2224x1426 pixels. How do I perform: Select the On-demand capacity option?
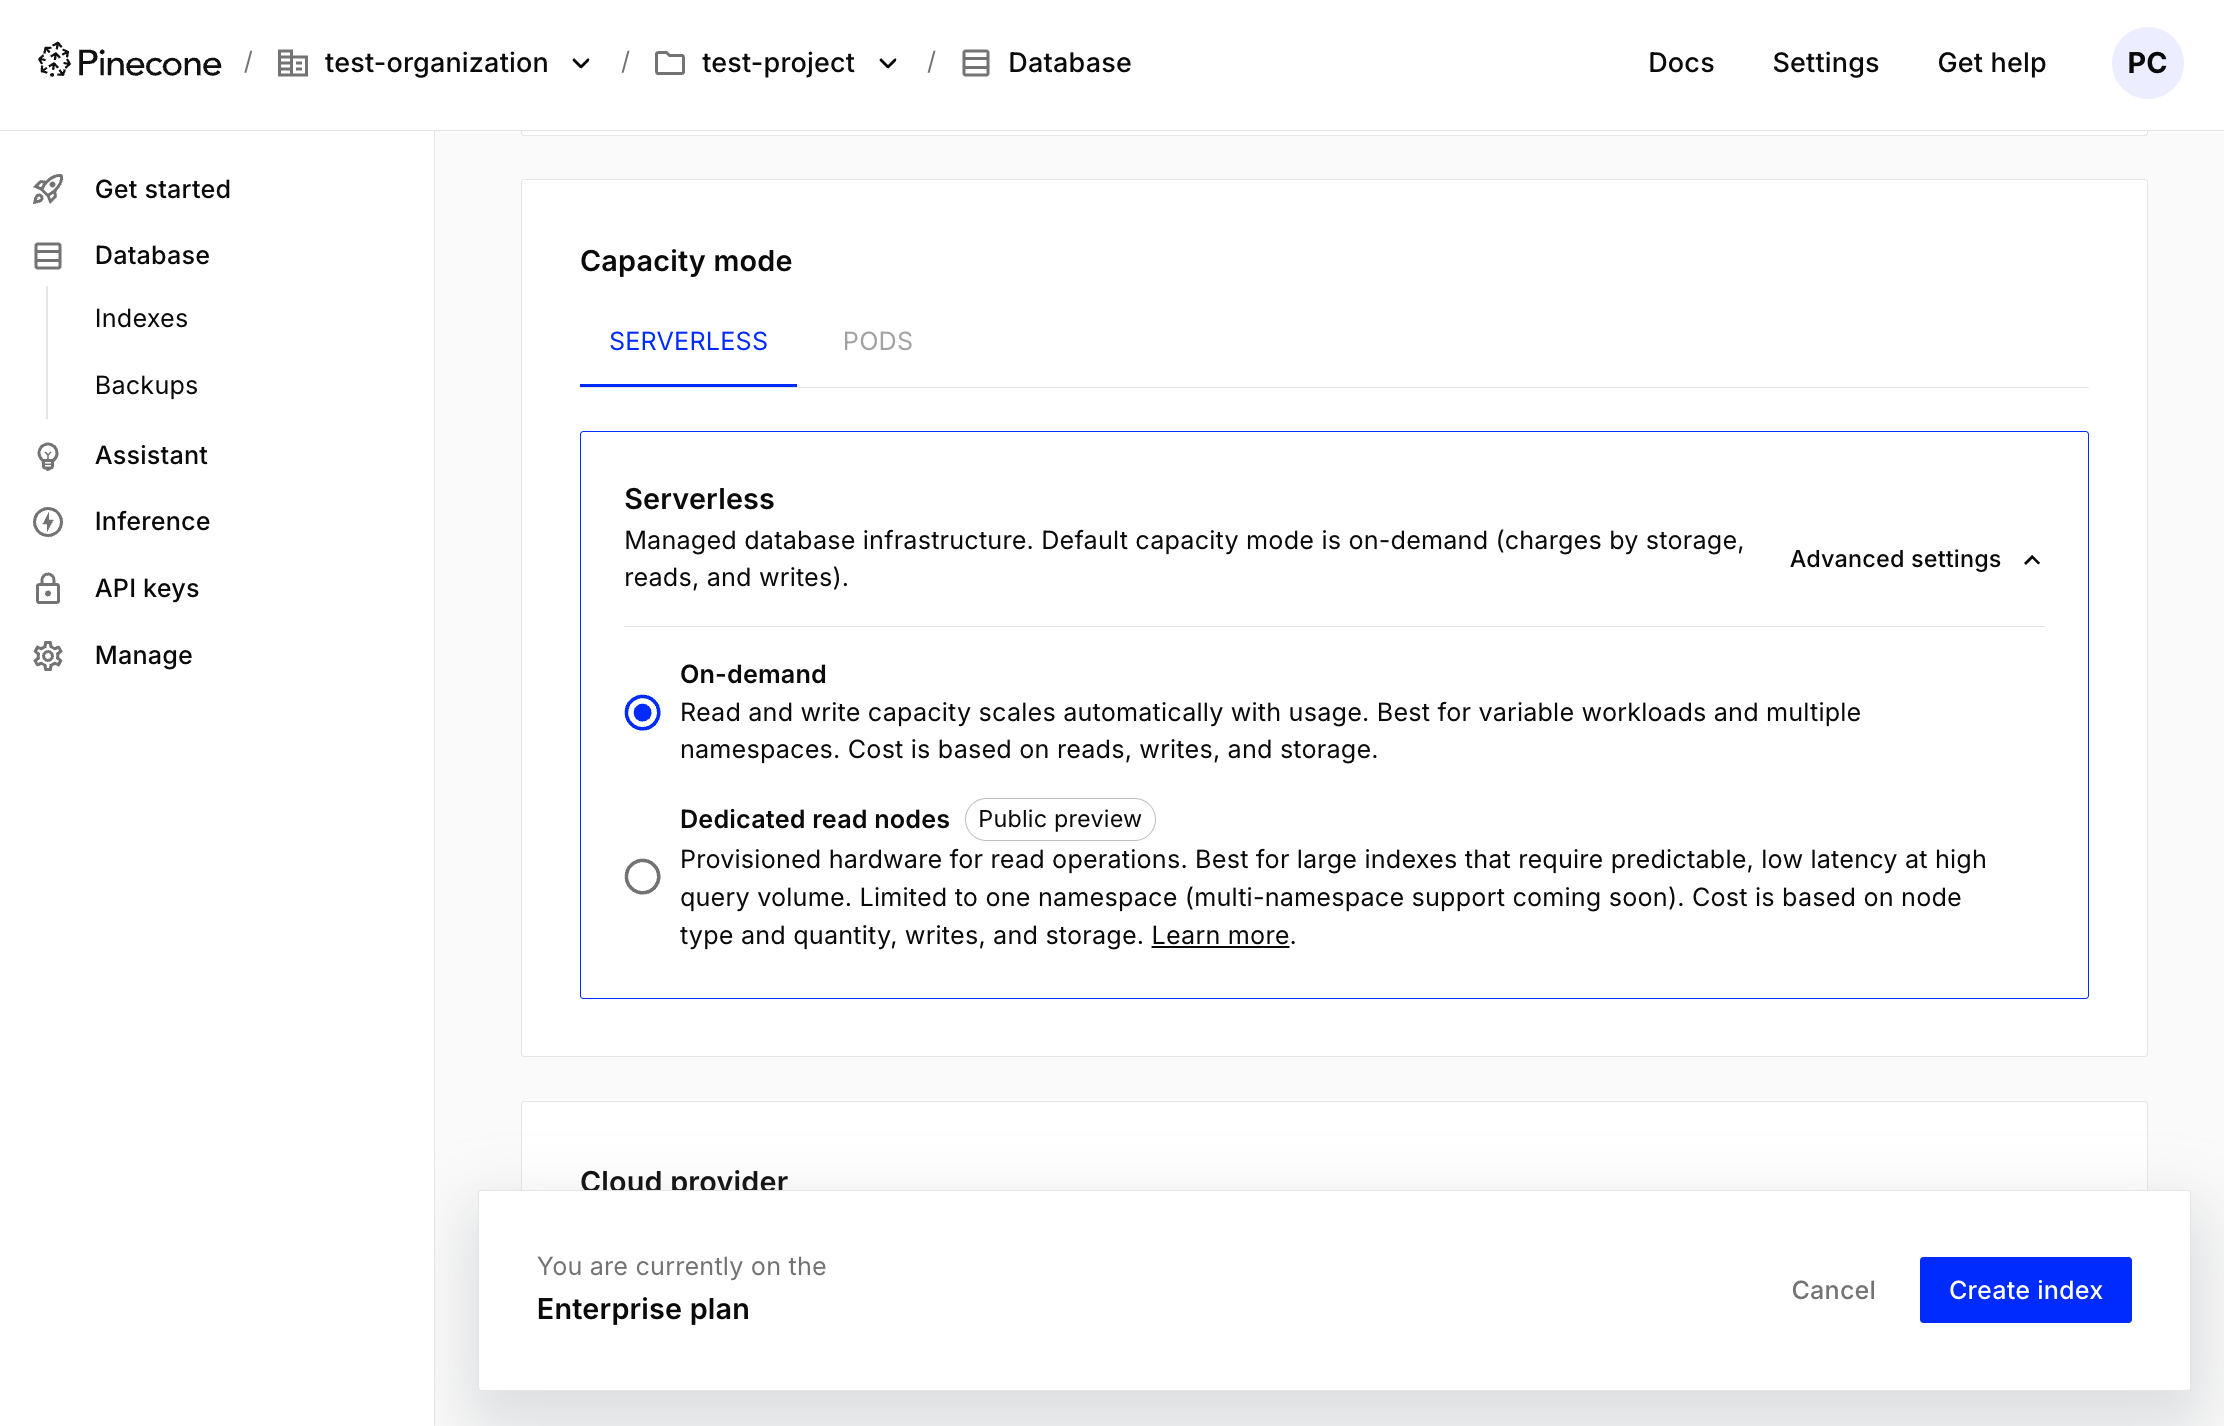643,713
